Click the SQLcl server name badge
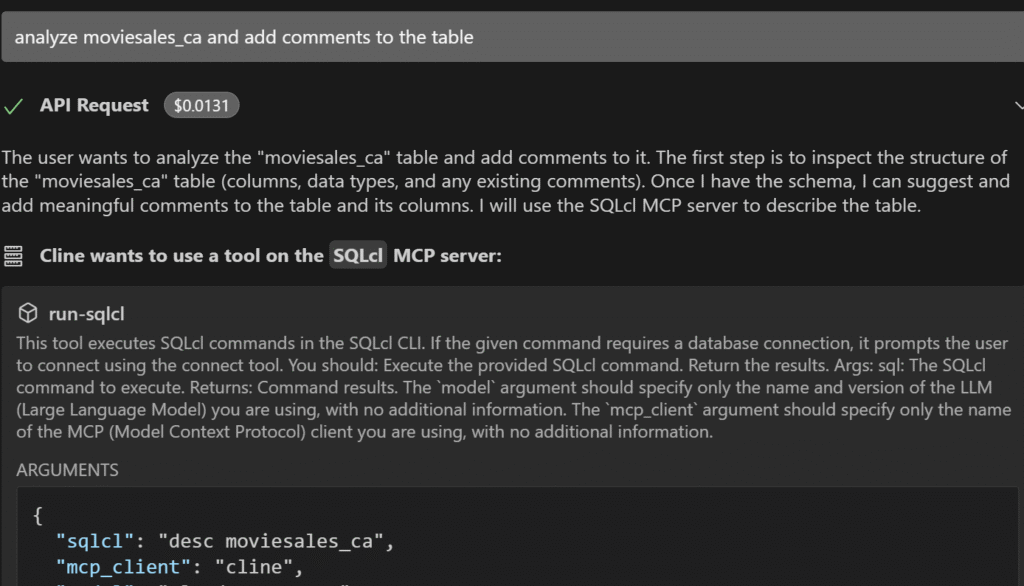The image size is (1024, 586). coord(358,256)
